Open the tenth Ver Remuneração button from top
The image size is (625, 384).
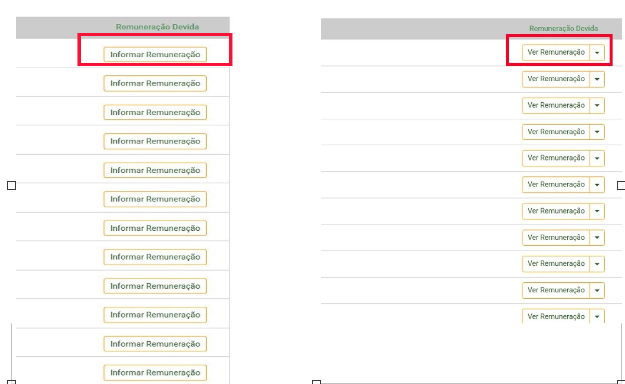(x=556, y=290)
